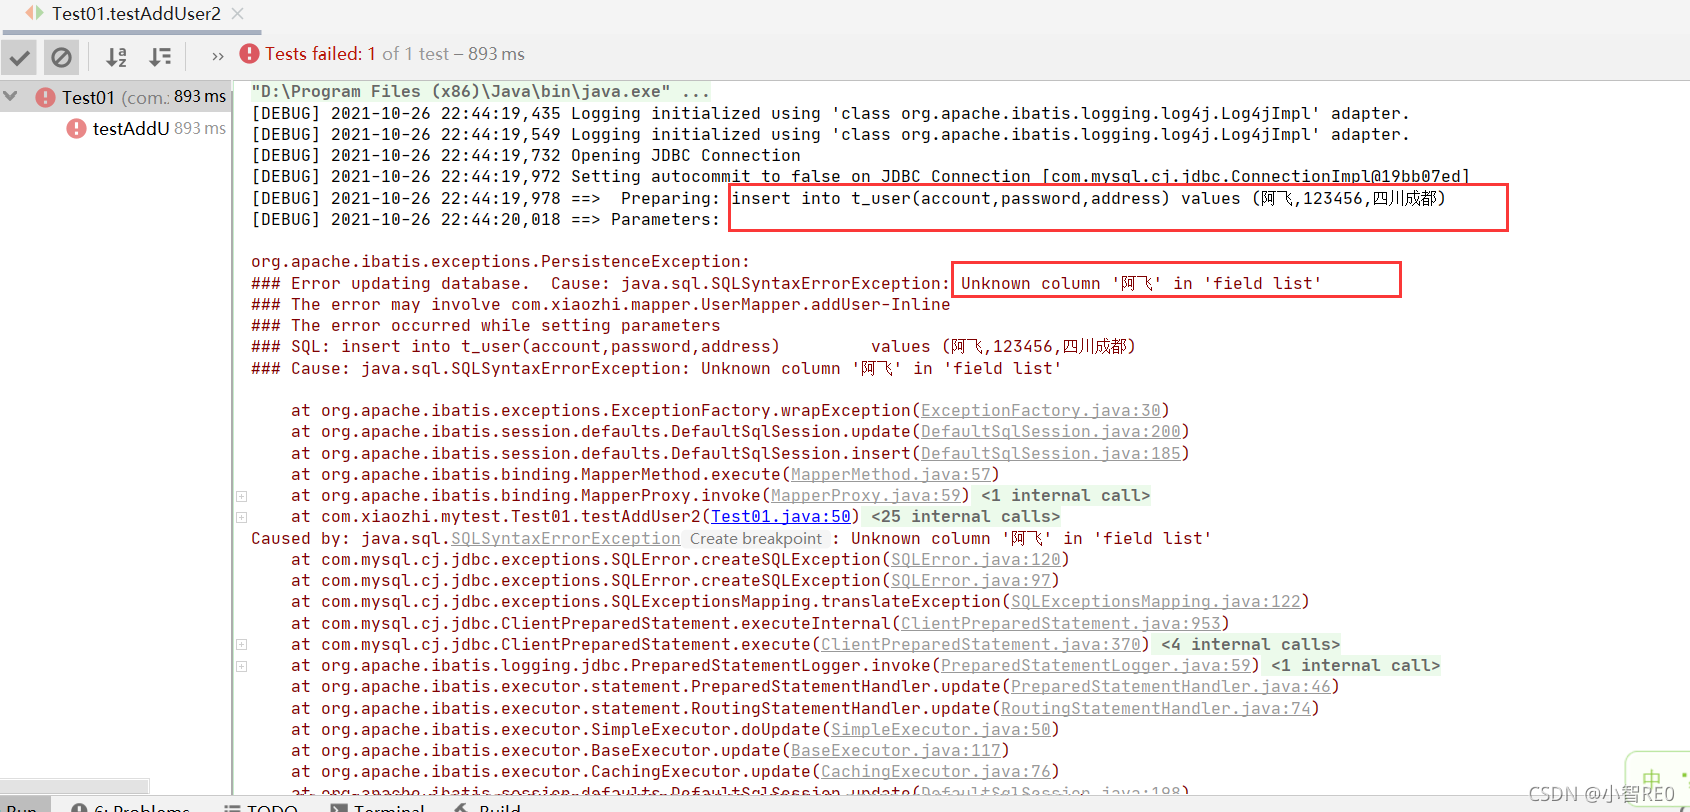Click "### The error occurred while setting parameters"
Screen dimensions: 1690x812
486,326
